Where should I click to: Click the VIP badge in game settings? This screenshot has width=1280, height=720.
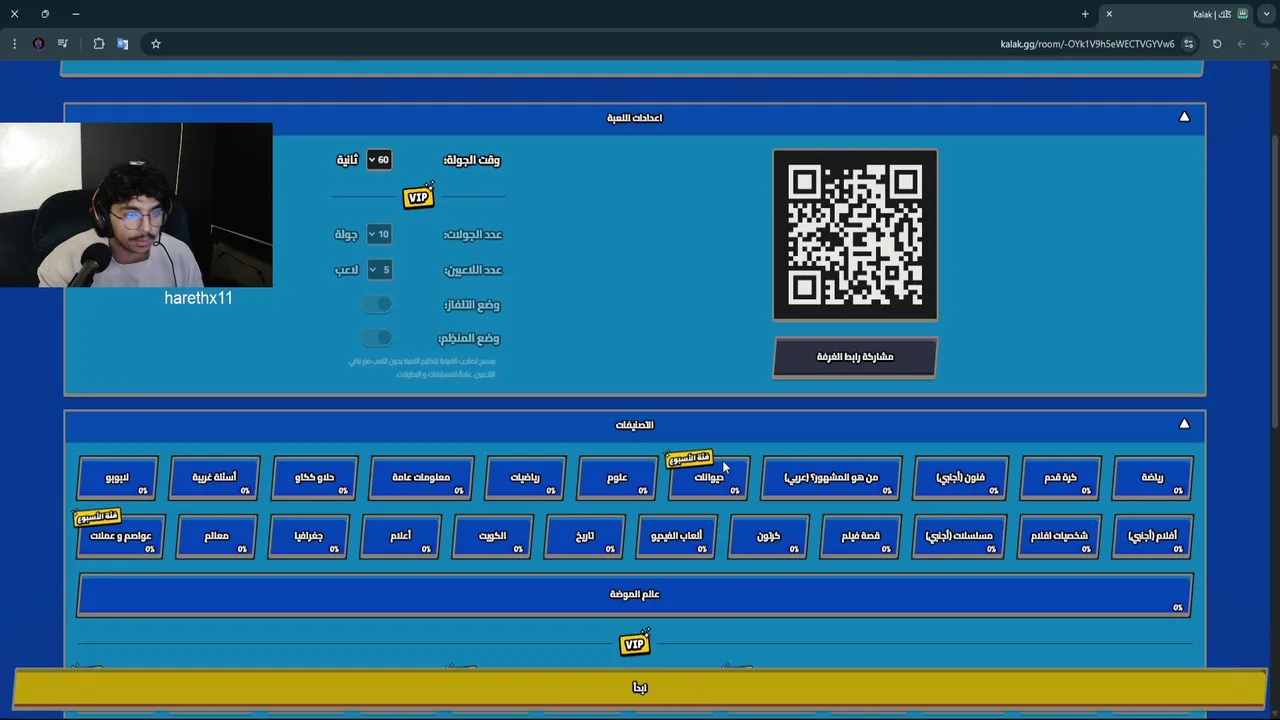point(419,196)
